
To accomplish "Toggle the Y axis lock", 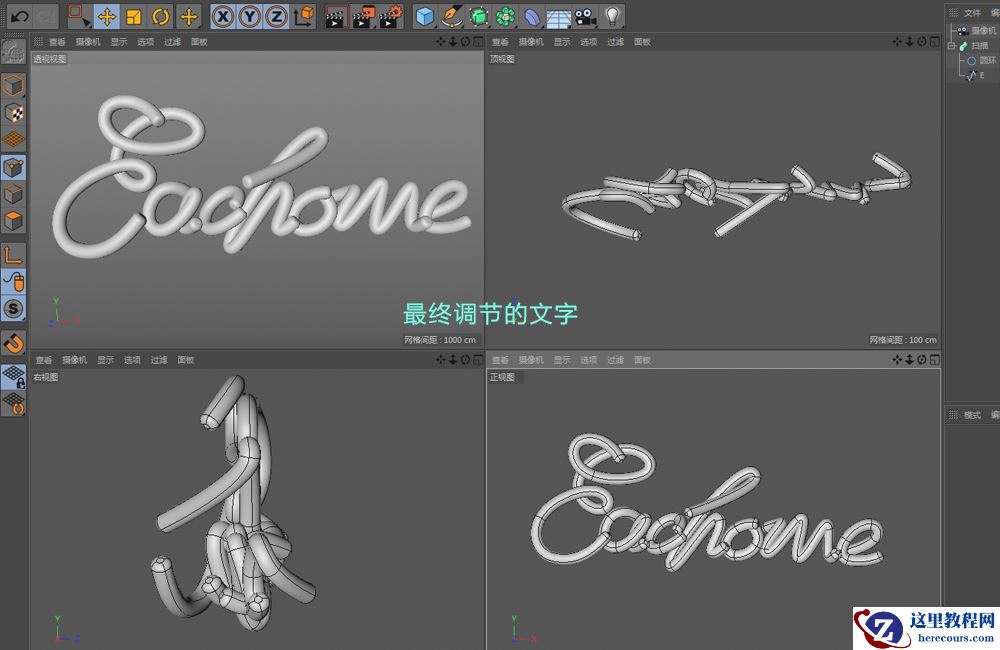I will pos(248,15).
